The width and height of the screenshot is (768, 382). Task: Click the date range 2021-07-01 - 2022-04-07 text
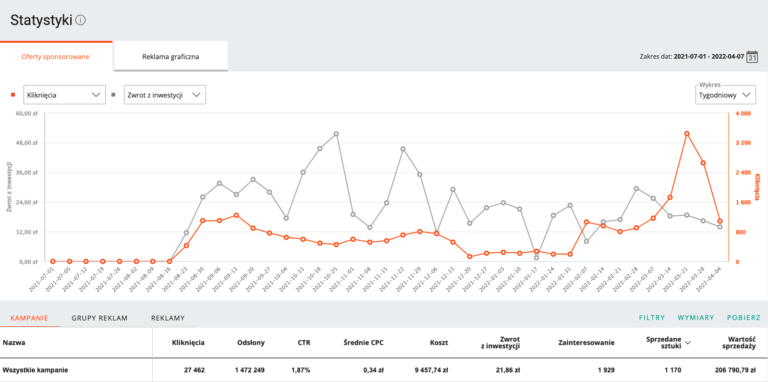[709, 57]
